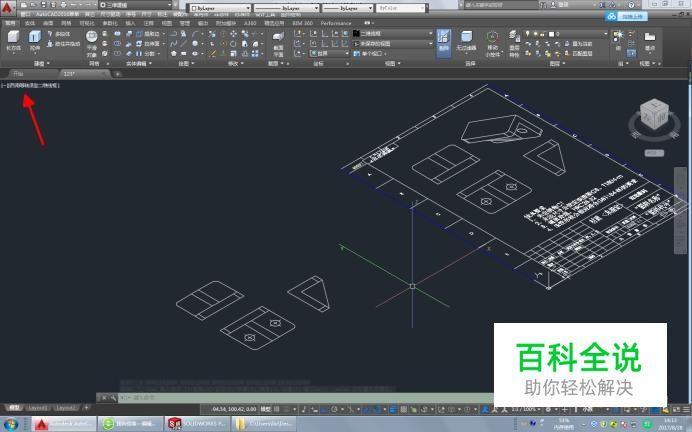Expand the Solid Editing panel title
692x432 pixels.
(x=139, y=64)
